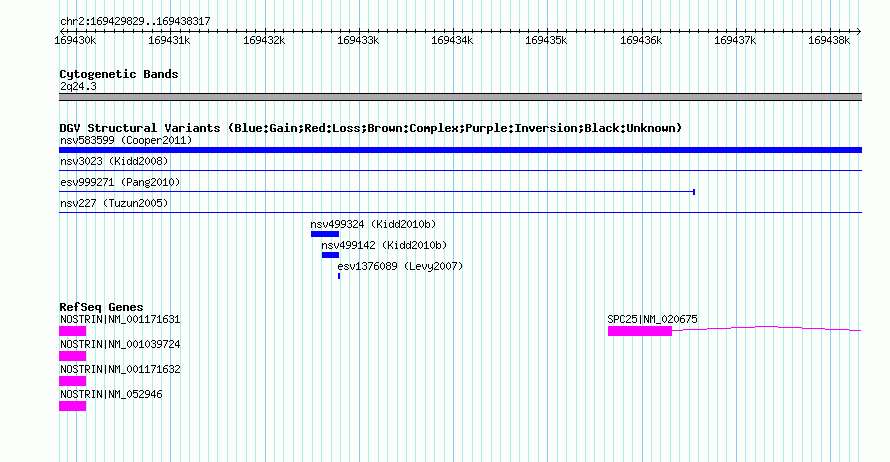Image resolution: width=890 pixels, height=462 pixels.
Task: Click the gray 2q24.3 cytogenetic band bar
Action: 460,97
